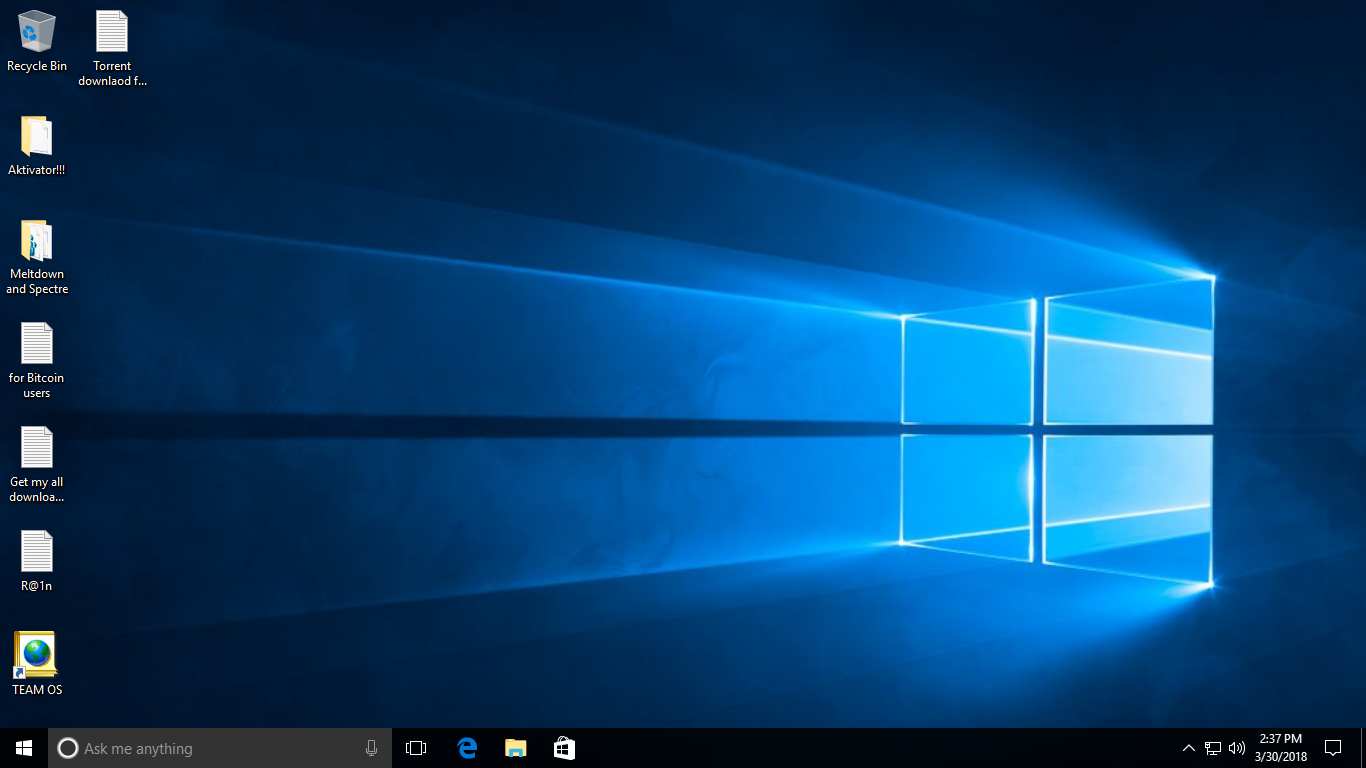Open File Explorer from the taskbar
This screenshot has width=1366, height=768.
[516, 748]
